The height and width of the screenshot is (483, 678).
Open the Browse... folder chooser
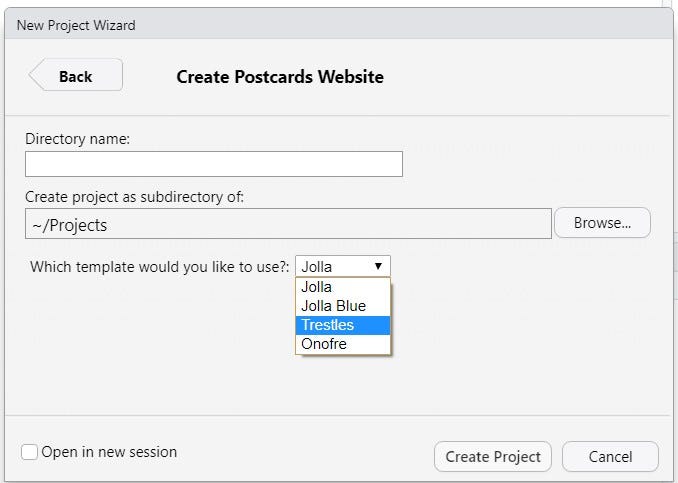click(x=602, y=223)
